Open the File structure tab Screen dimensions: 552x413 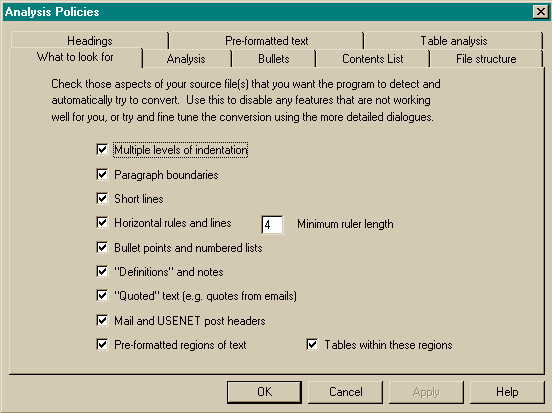point(486,59)
